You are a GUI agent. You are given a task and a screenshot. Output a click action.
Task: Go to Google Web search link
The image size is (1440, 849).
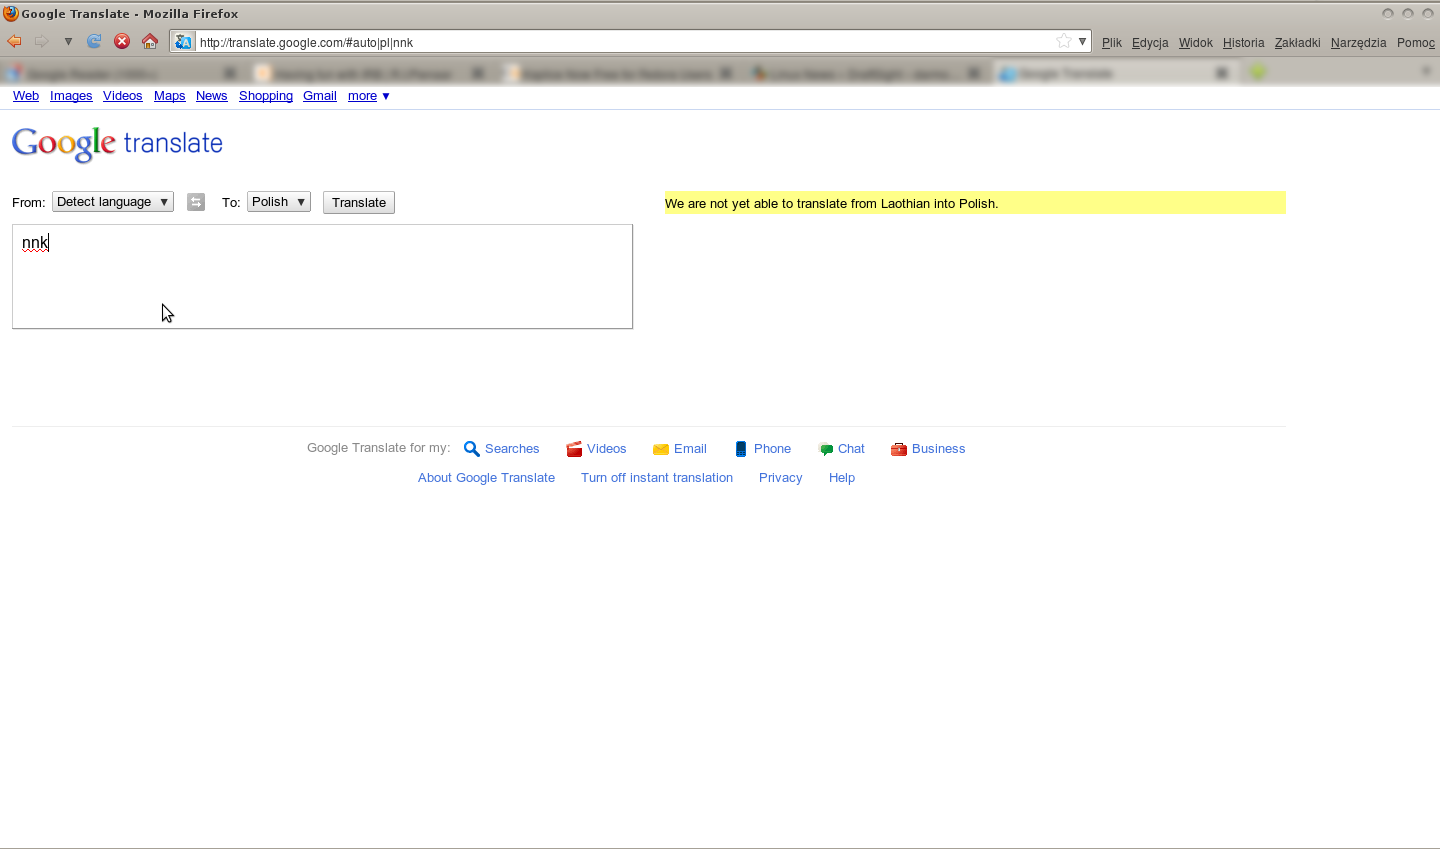click(x=26, y=96)
